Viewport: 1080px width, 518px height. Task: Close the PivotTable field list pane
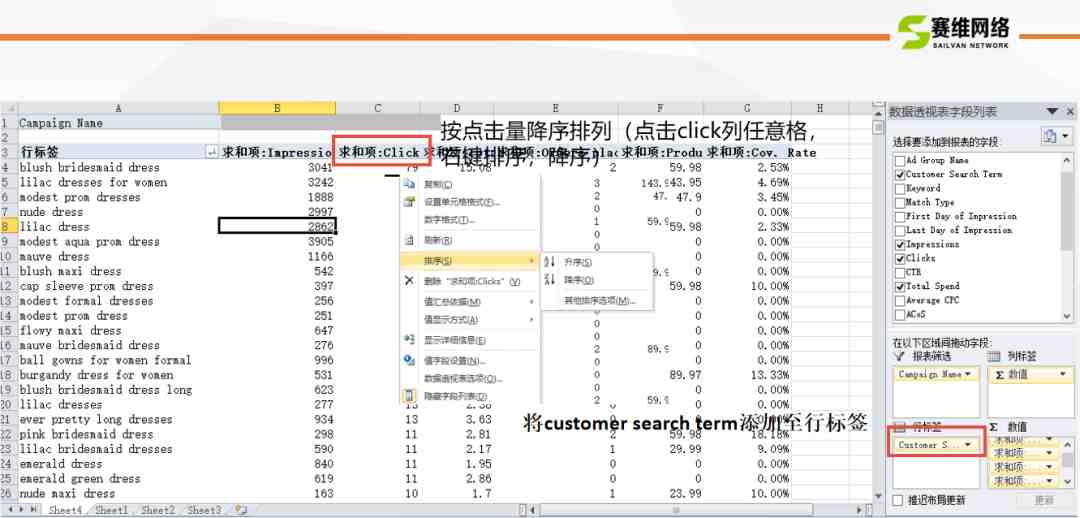click(1070, 112)
